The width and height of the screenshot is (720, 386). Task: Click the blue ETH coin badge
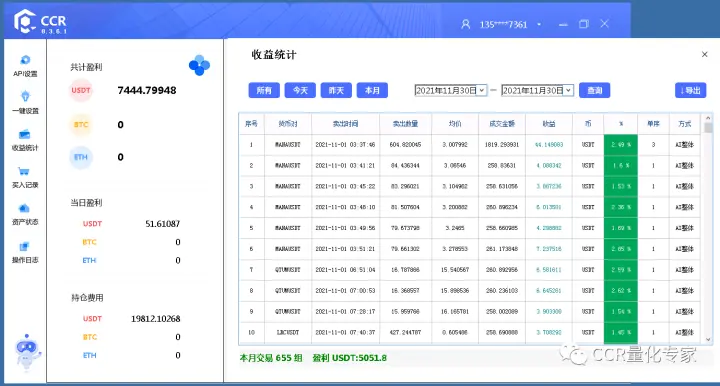point(81,157)
